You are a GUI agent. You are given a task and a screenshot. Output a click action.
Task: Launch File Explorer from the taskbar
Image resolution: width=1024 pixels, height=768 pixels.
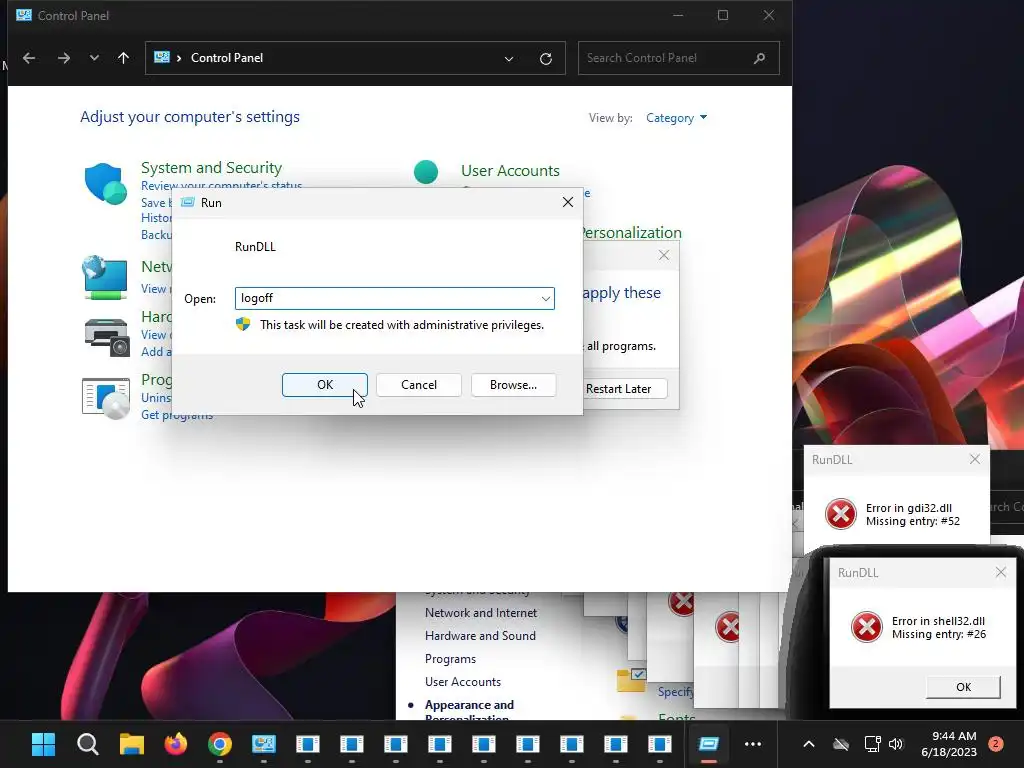pyautogui.click(x=131, y=744)
